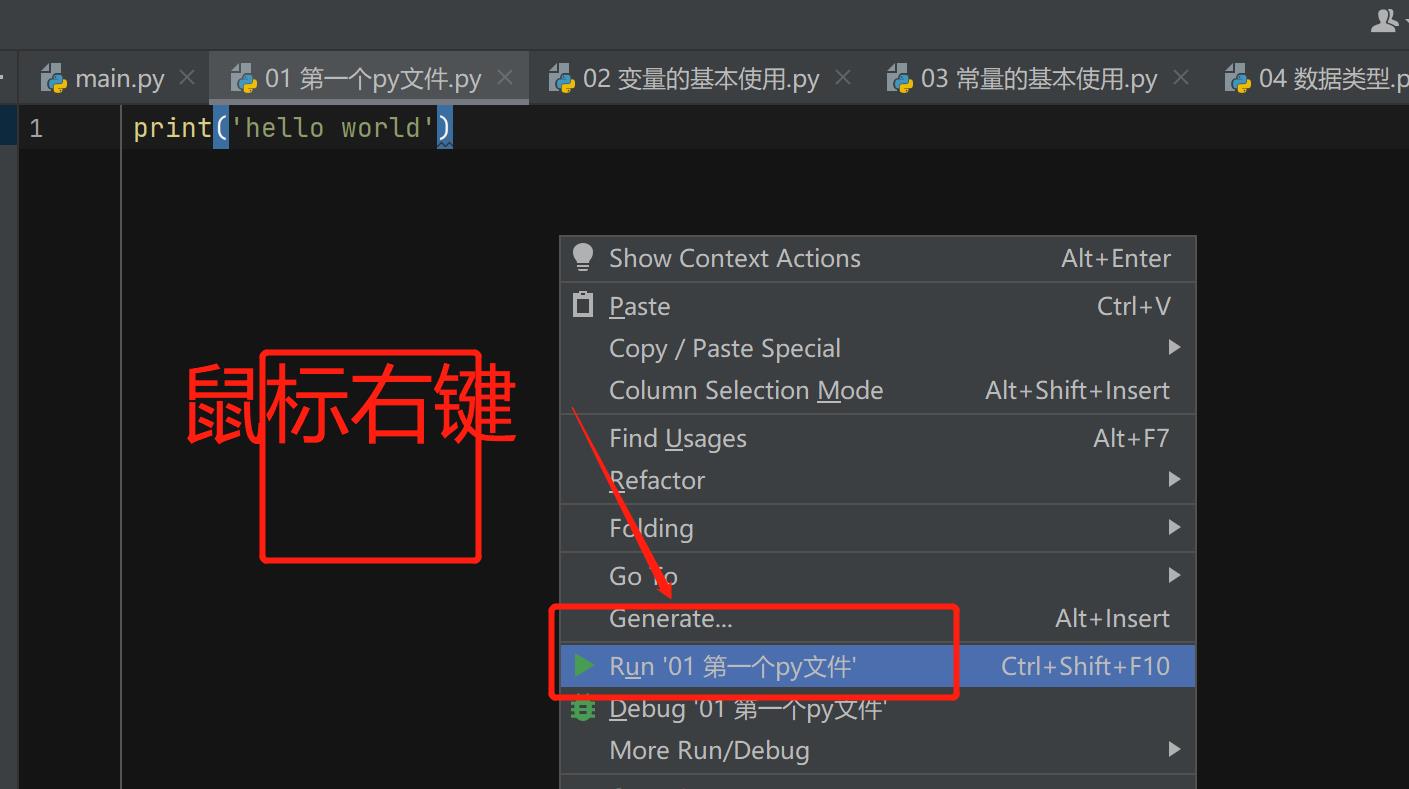Click the print('hello world') code line

293,128
